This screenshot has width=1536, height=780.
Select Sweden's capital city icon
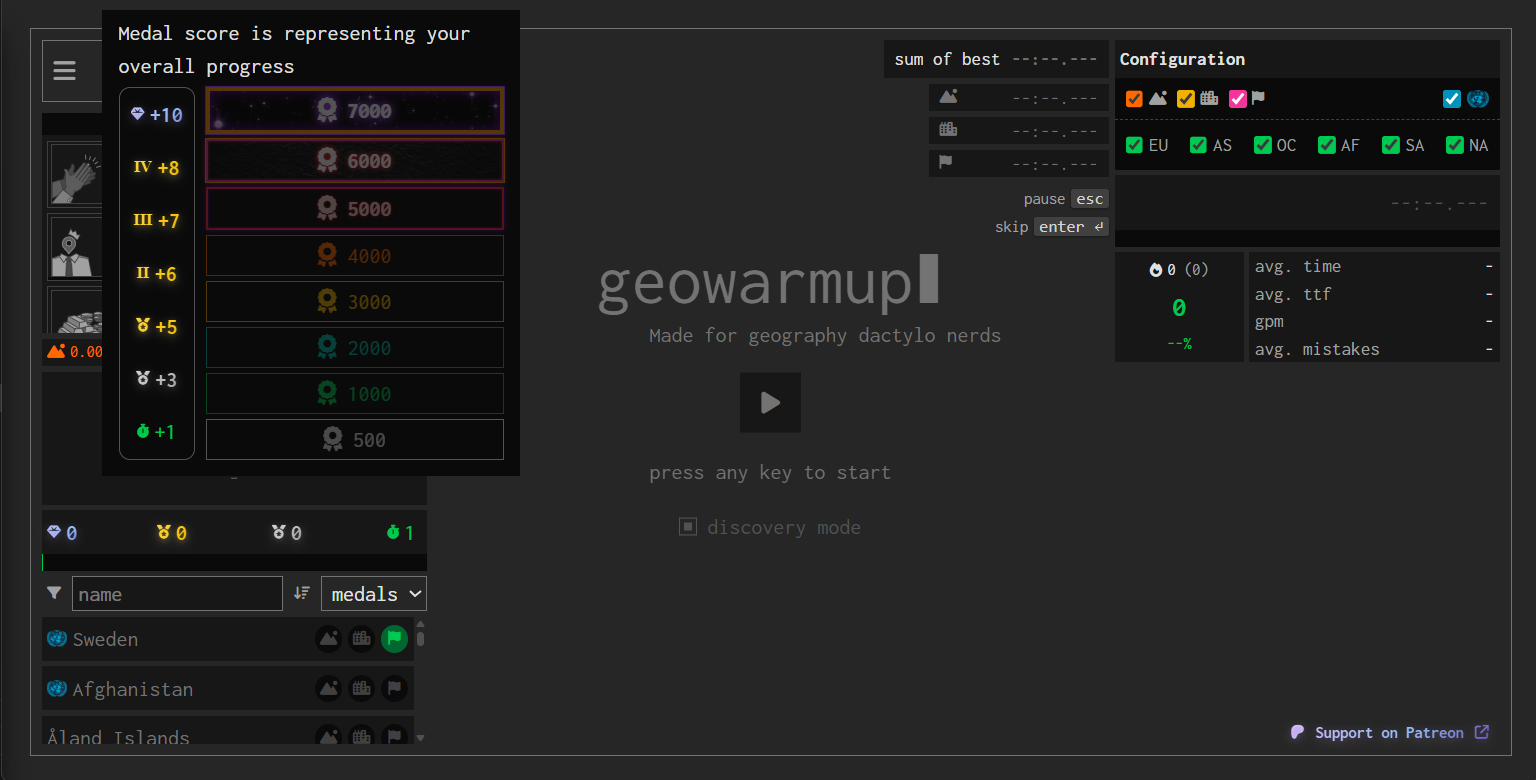[362, 638]
